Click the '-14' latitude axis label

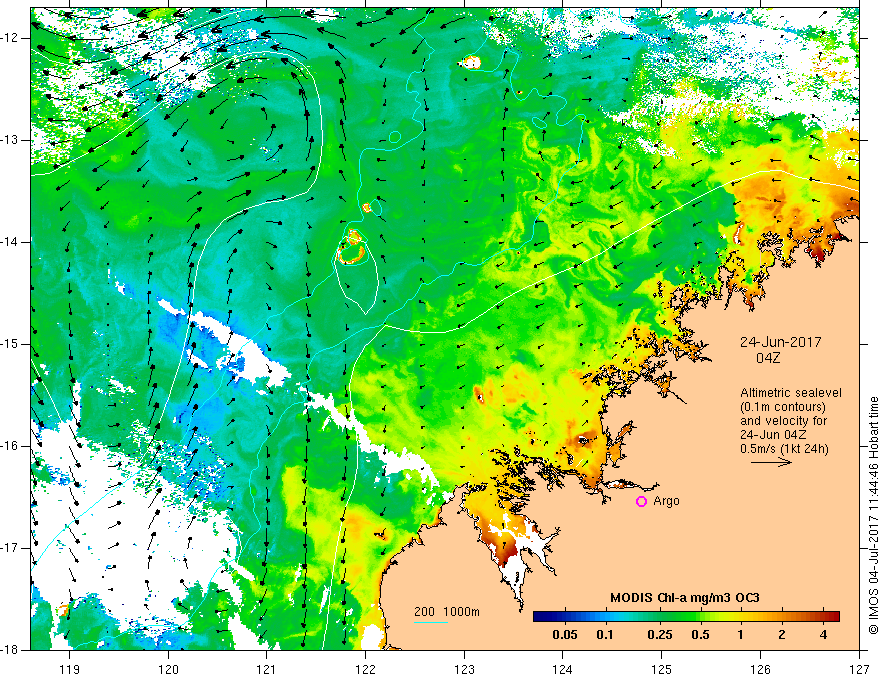(11, 242)
